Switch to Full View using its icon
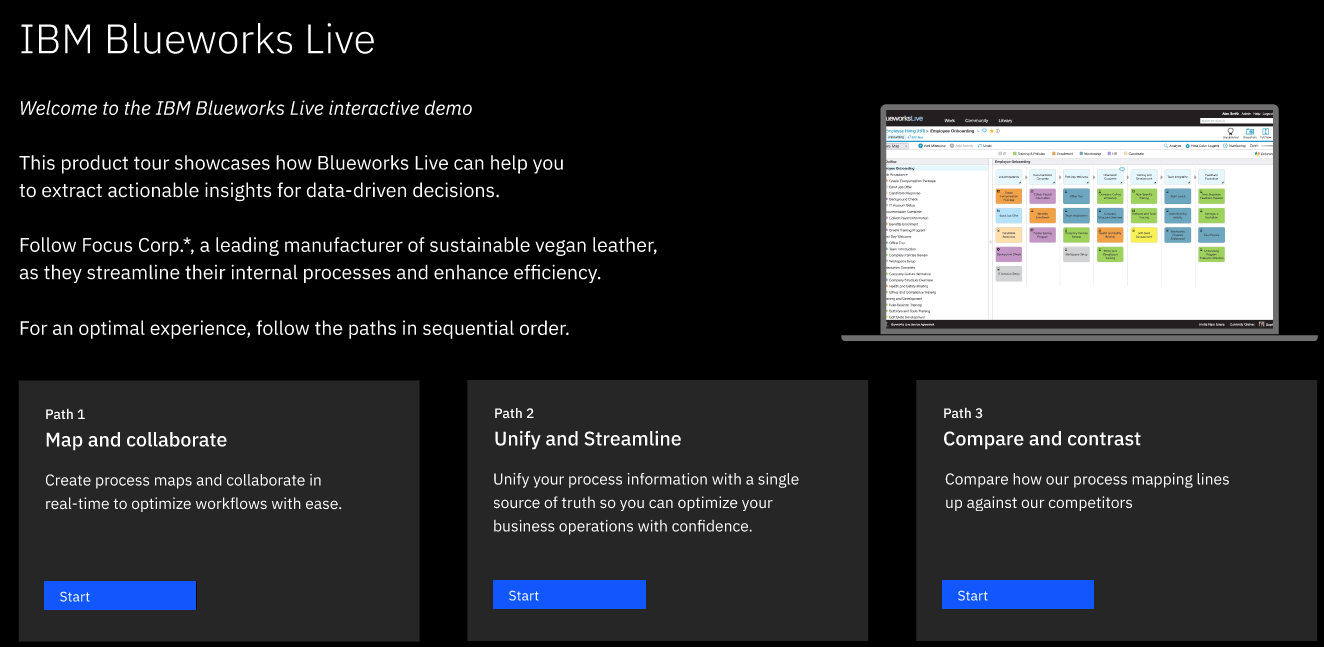 [1265, 132]
